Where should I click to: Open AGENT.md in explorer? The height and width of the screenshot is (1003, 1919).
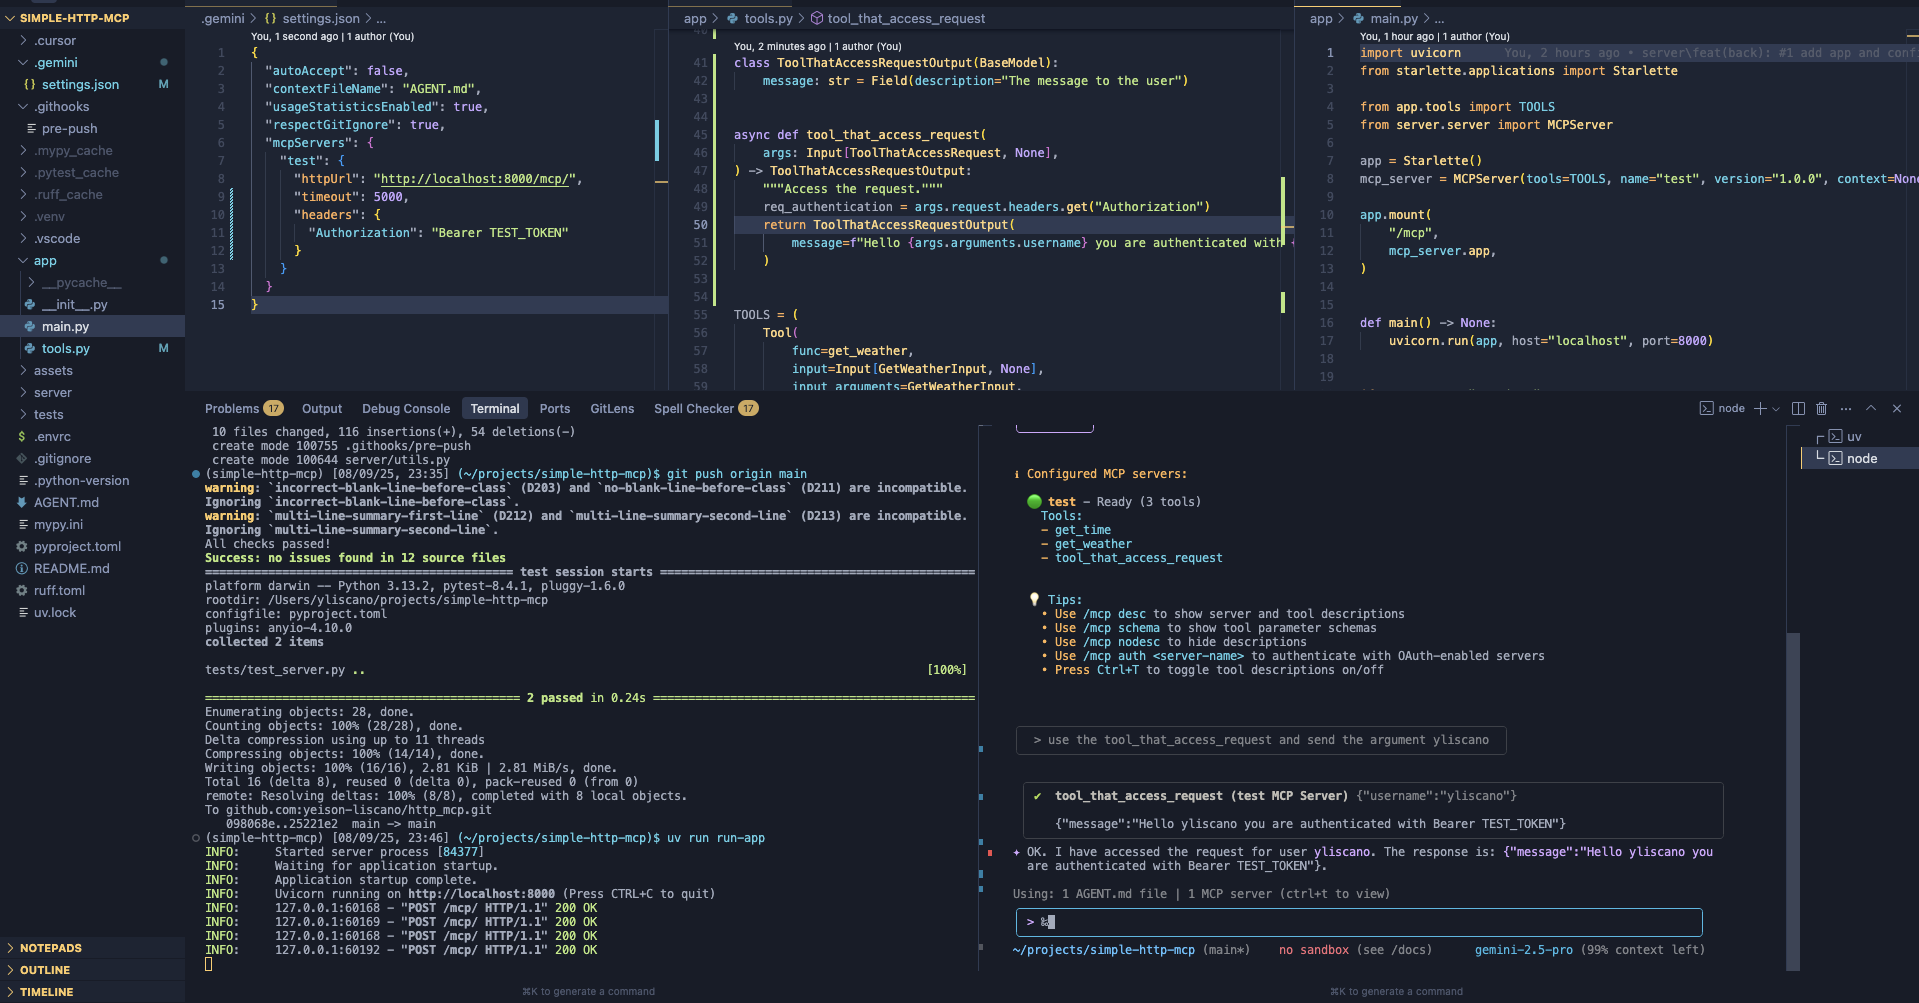tap(66, 502)
